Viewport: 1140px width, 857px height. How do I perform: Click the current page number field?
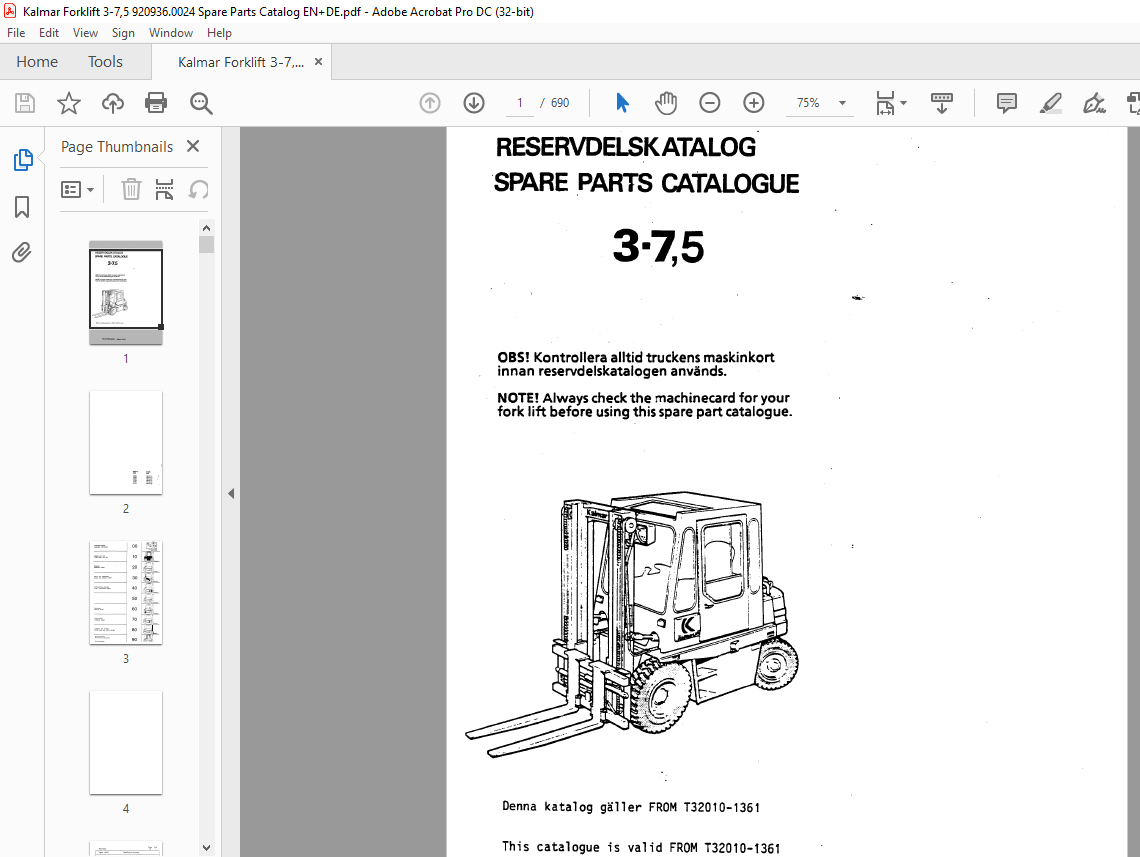tap(520, 103)
